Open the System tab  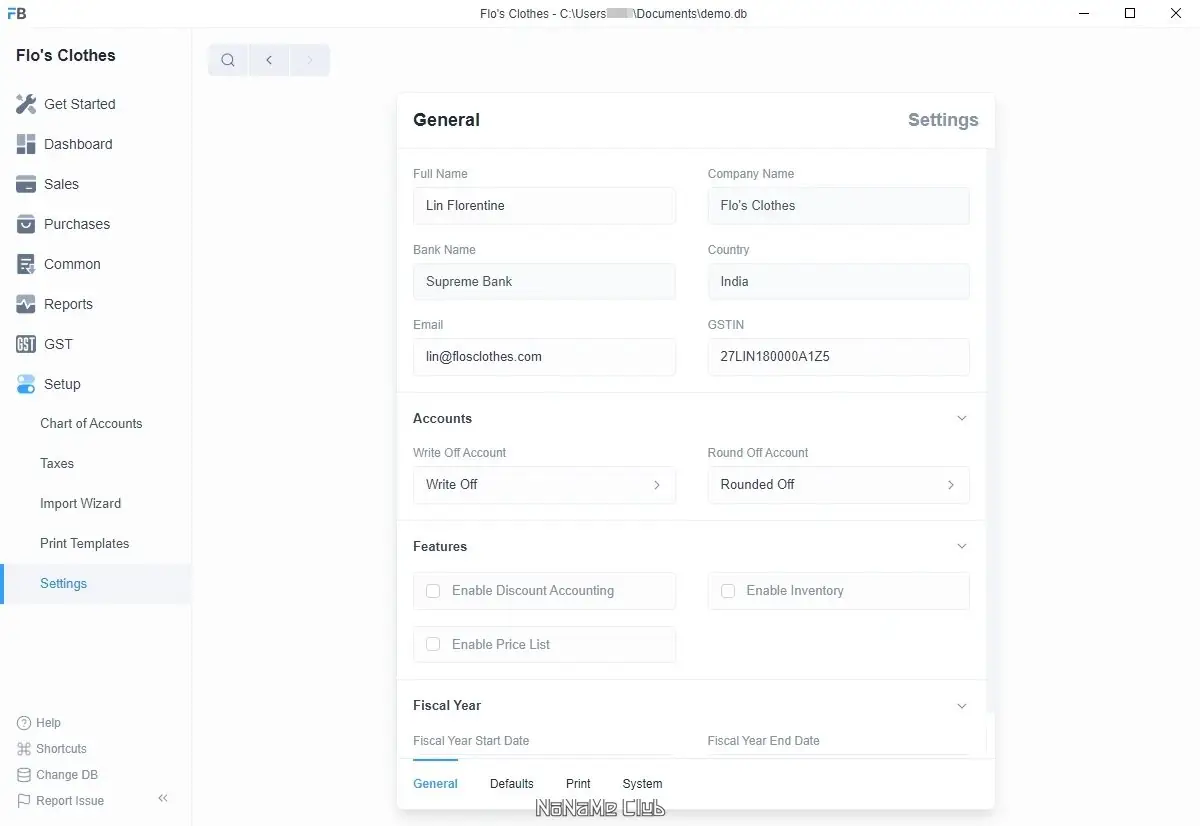coord(642,784)
